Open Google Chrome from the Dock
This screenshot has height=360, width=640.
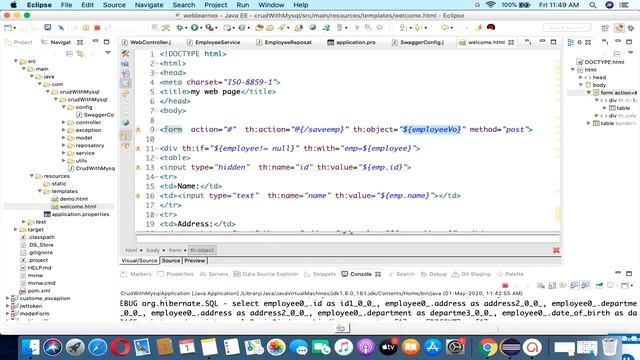pyautogui.click(x=487, y=348)
